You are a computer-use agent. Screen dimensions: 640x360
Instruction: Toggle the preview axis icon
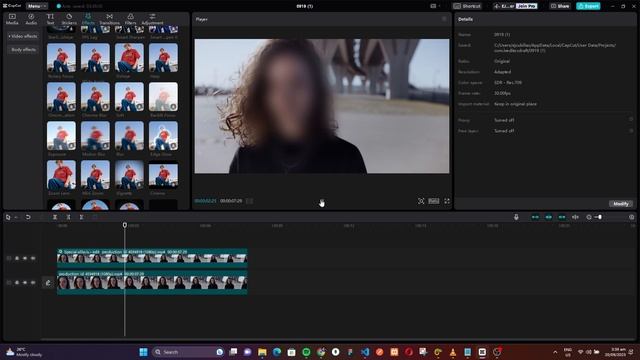click(576, 217)
